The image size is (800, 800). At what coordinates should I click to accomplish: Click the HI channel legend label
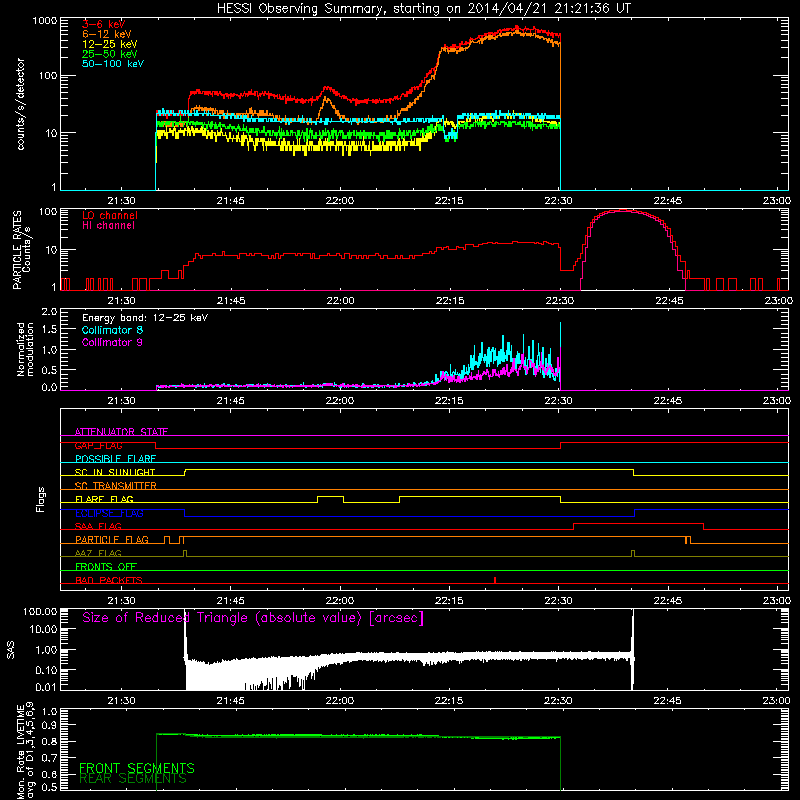pos(108,226)
